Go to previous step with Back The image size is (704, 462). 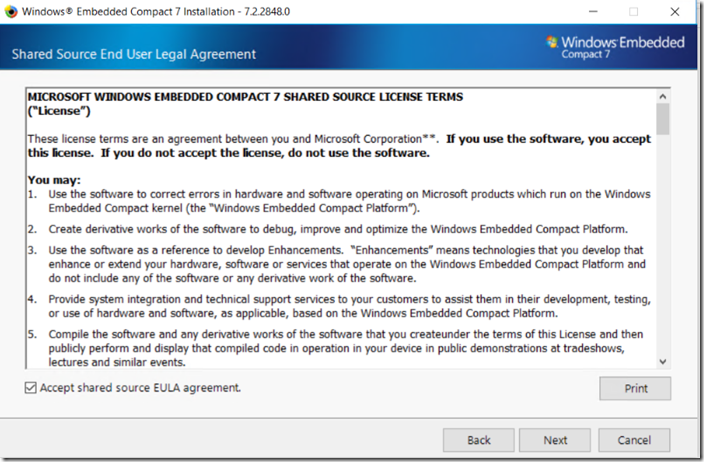[x=479, y=440]
